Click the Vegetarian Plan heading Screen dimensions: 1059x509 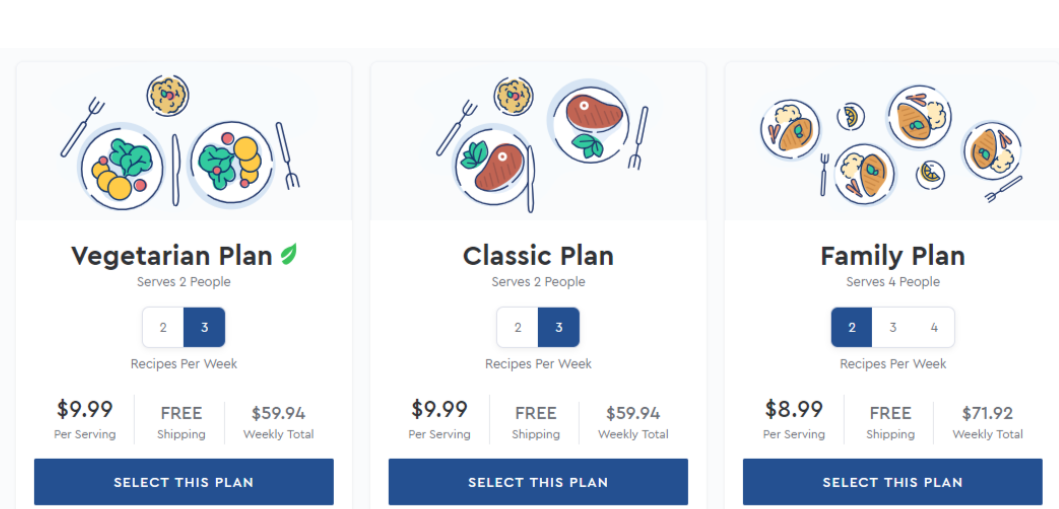pyautogui.click(x=173, y=256)
